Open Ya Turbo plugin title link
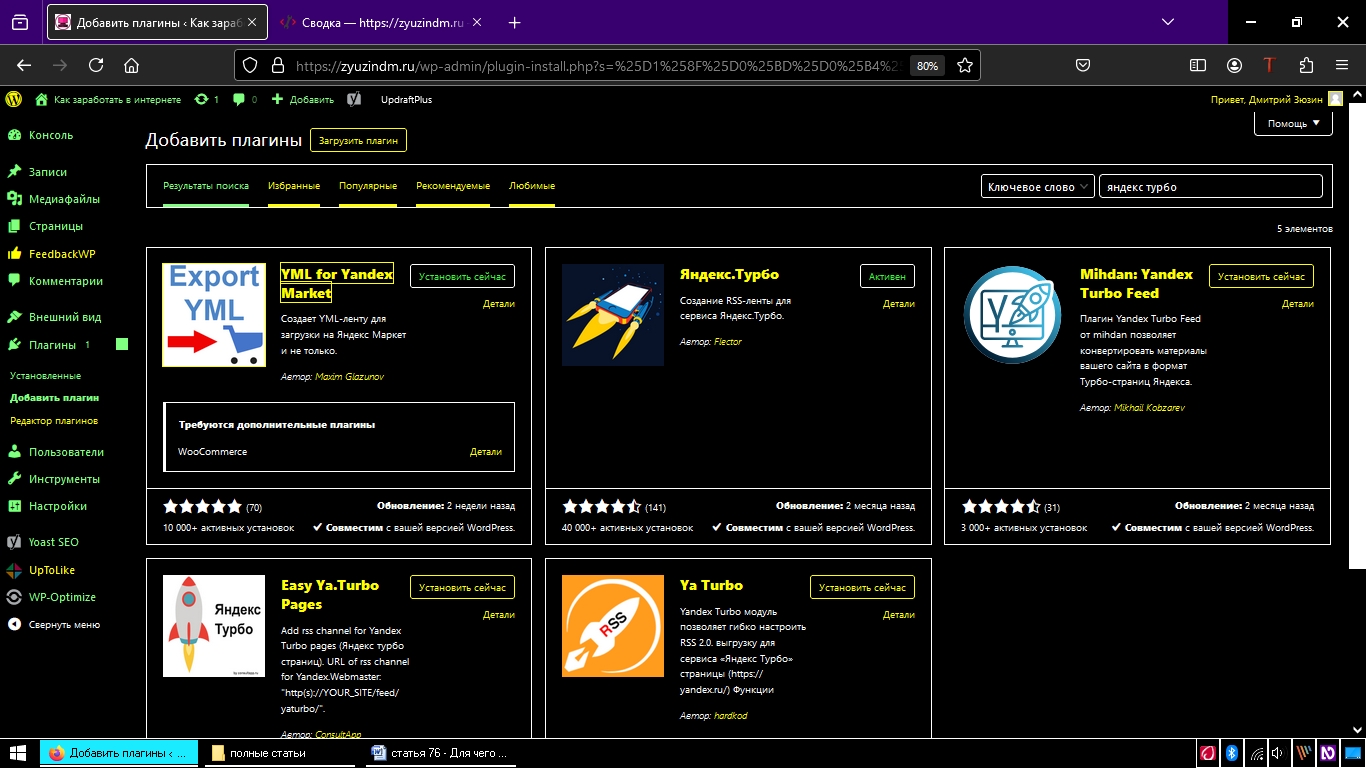The height and width of the screenshot is (768, 1366). point(711,585)
